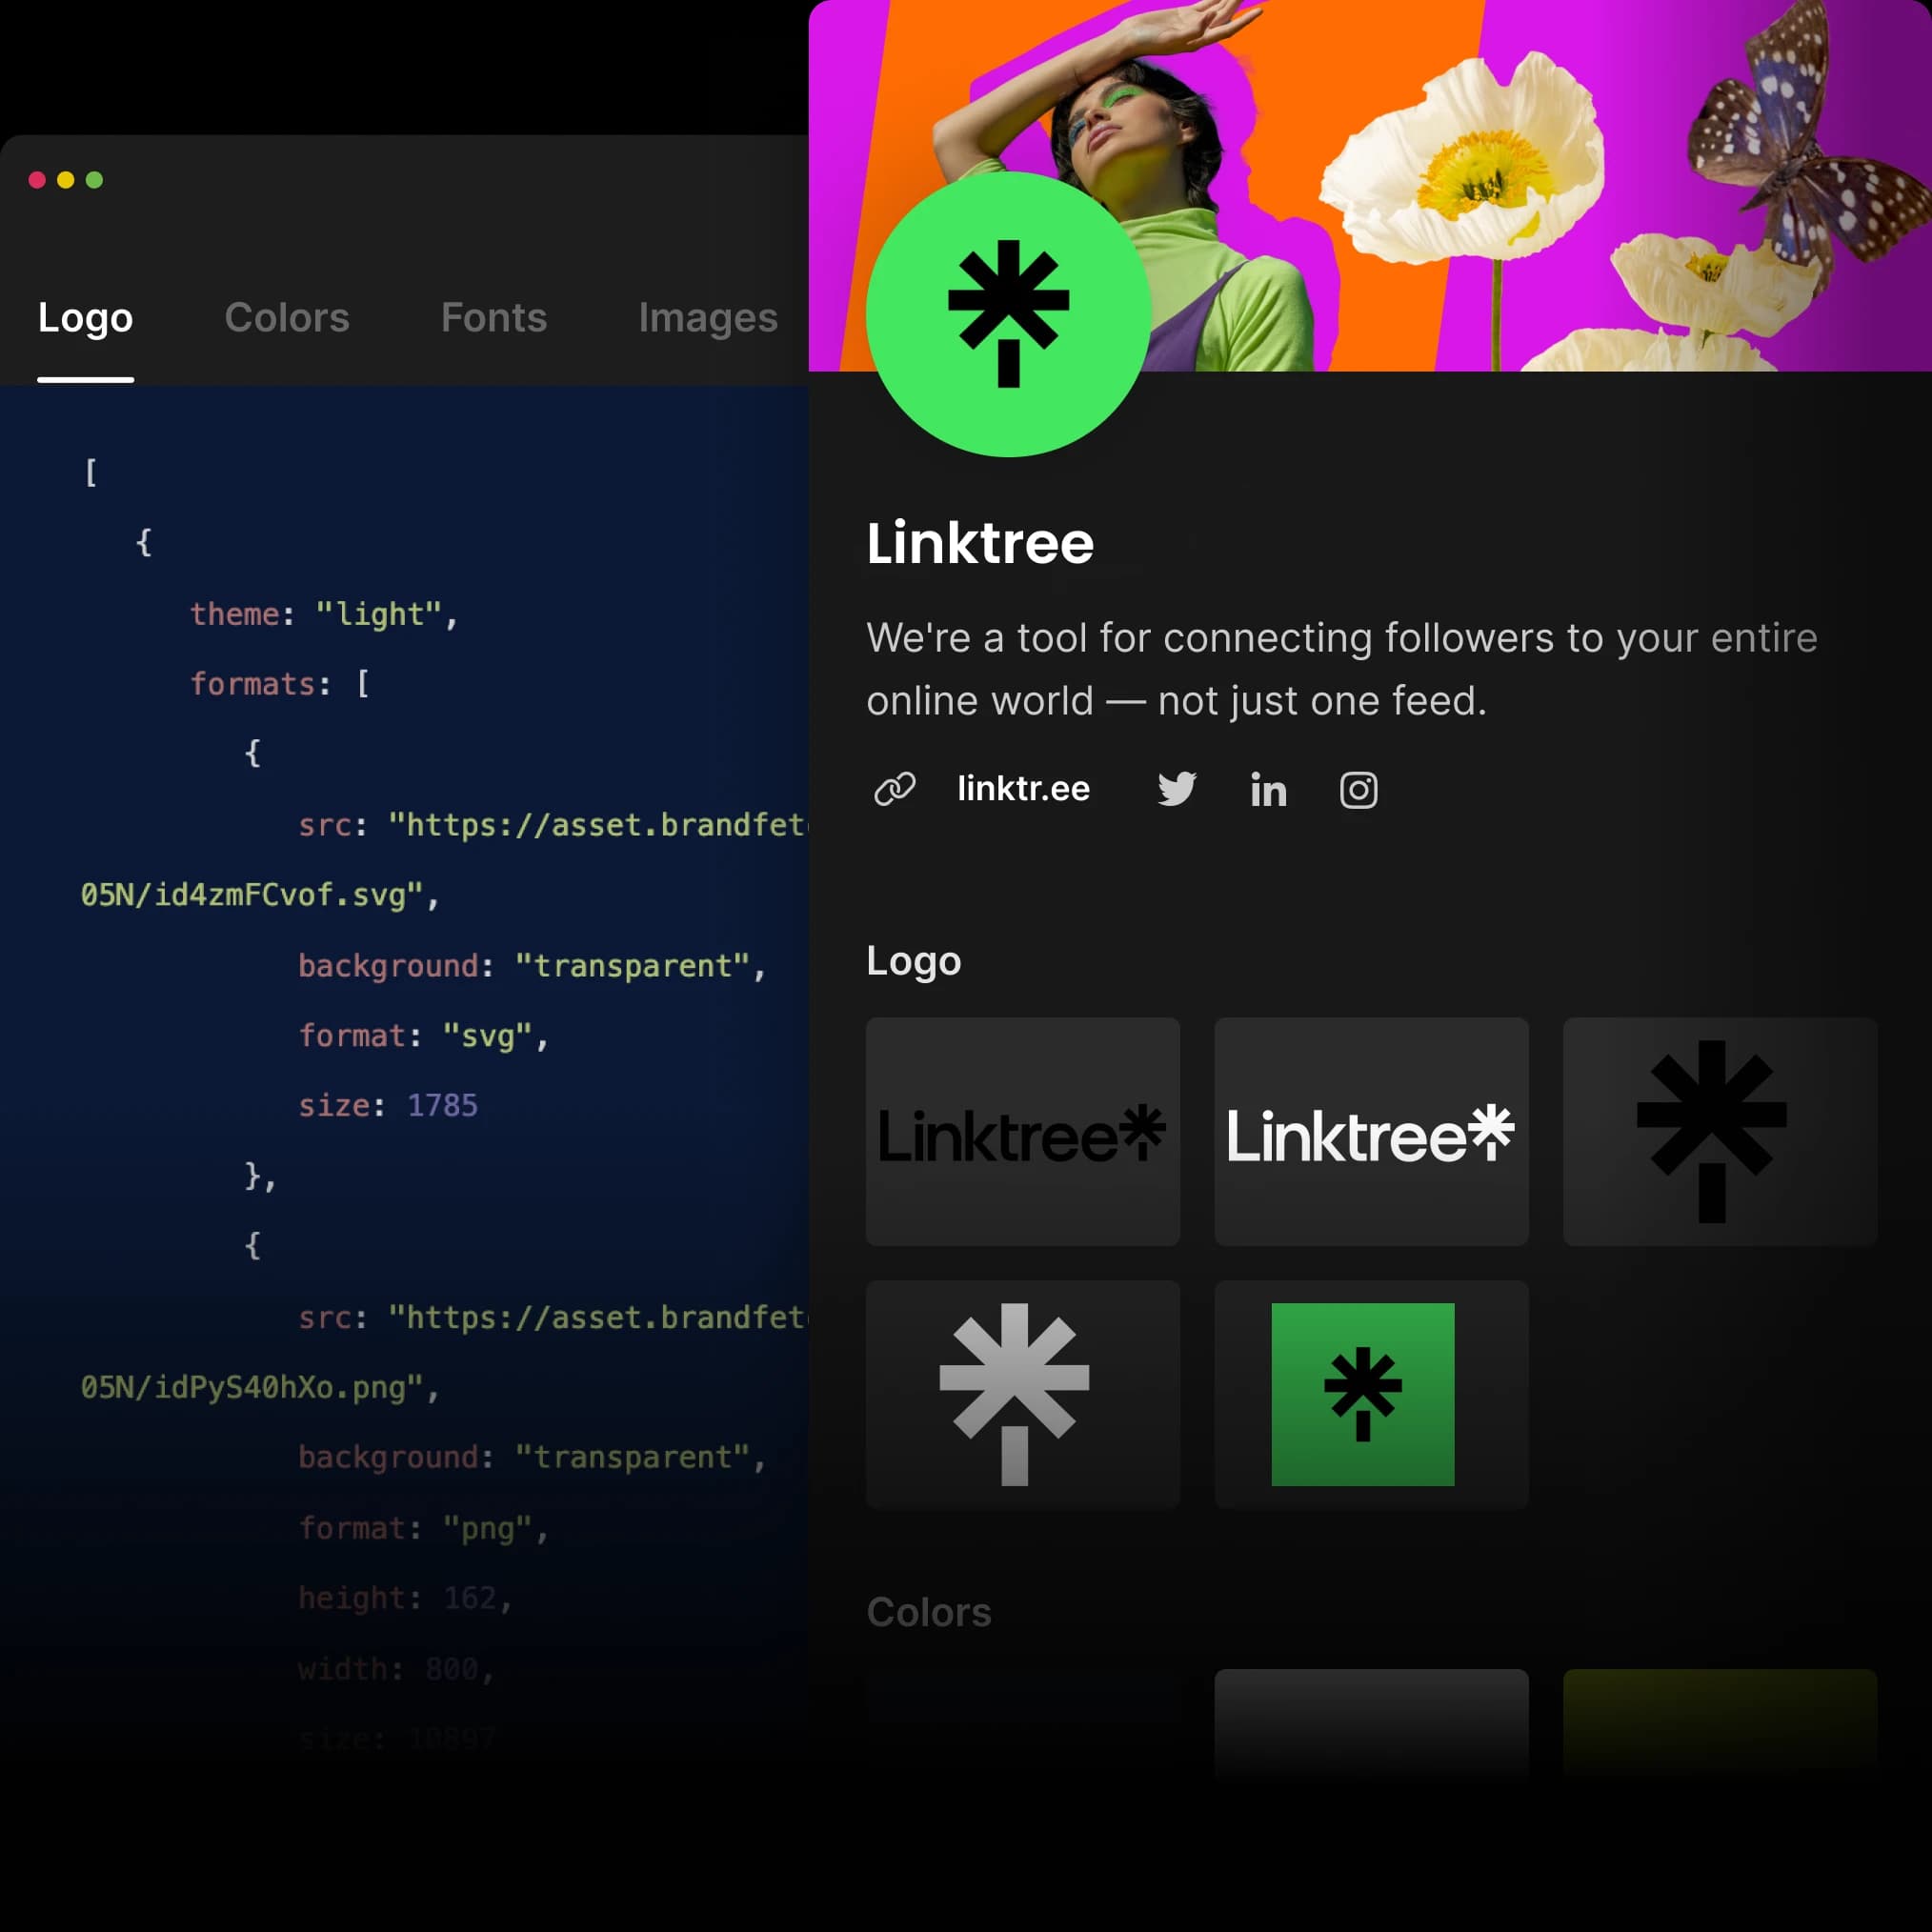Click the height: 162 code line
Screen dimensions: 1932x1932
tap(406, 1598)
